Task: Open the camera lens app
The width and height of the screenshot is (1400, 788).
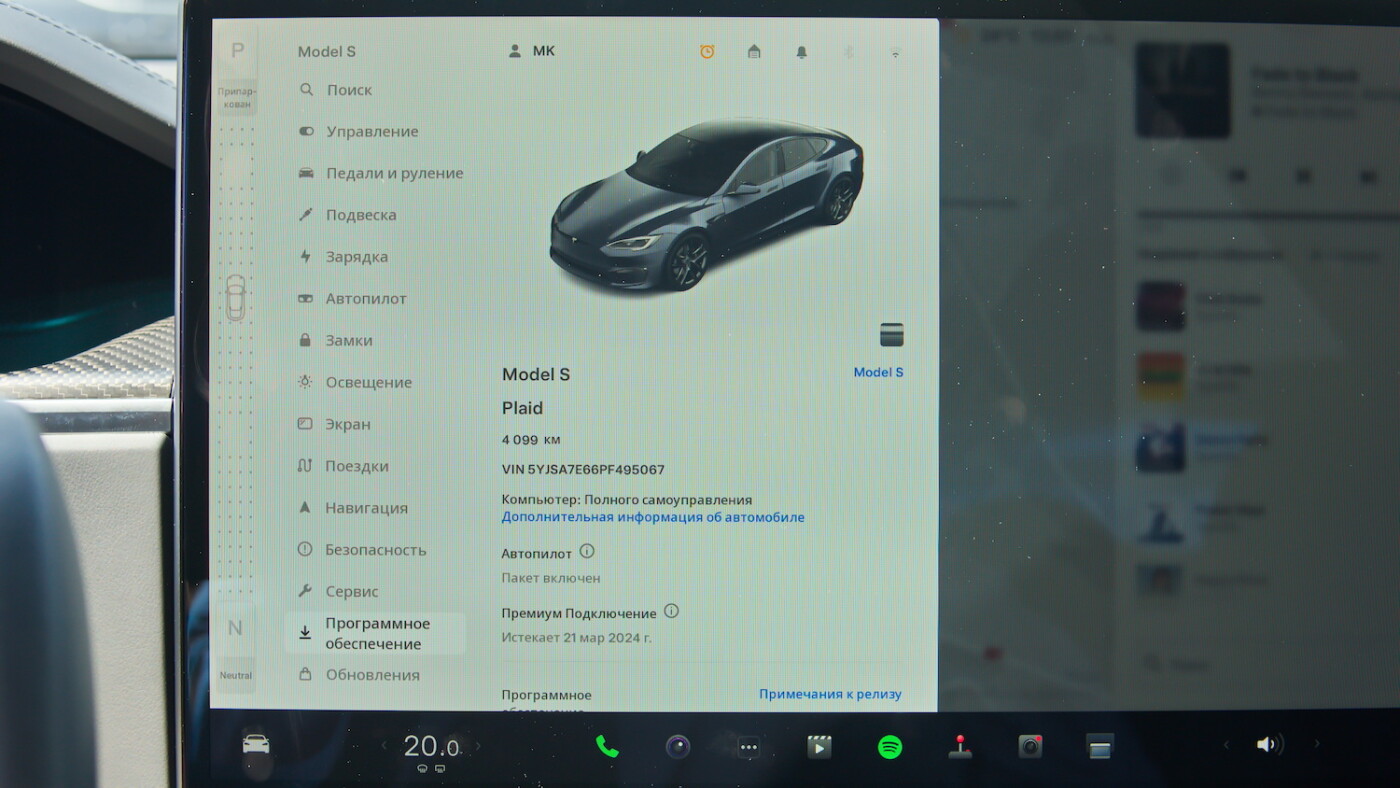Action: [x=678, y=746]
